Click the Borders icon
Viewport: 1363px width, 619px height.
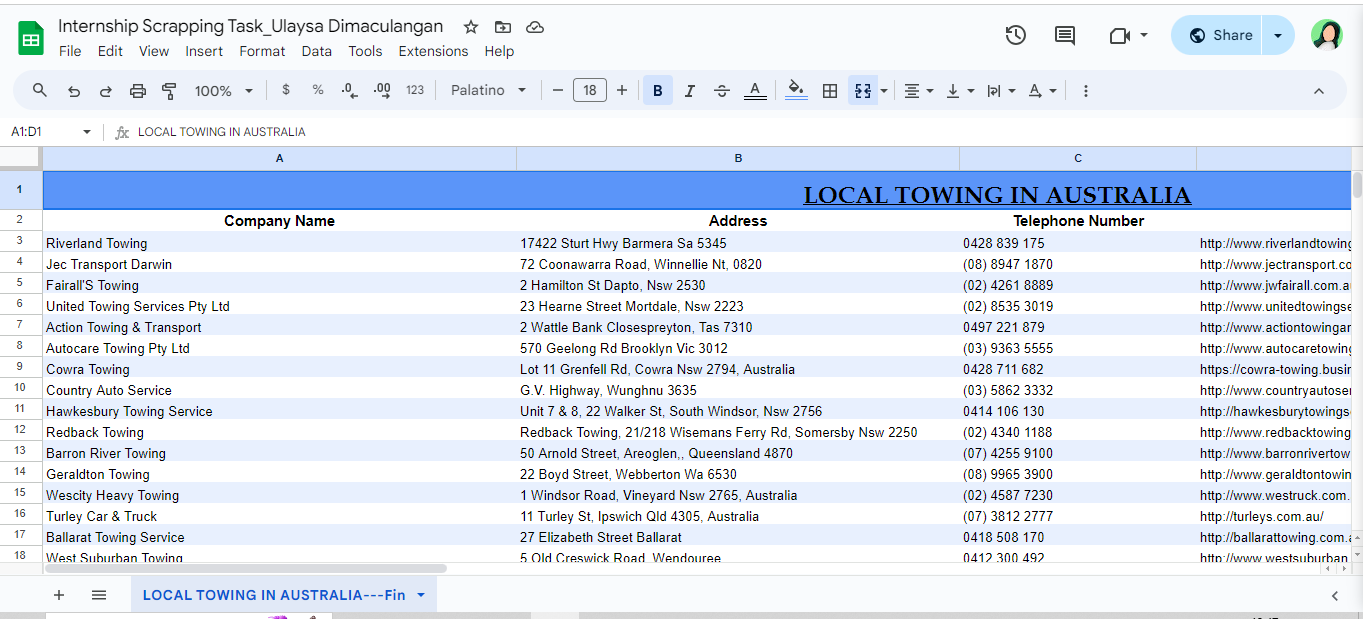click(x=829, y=91)
